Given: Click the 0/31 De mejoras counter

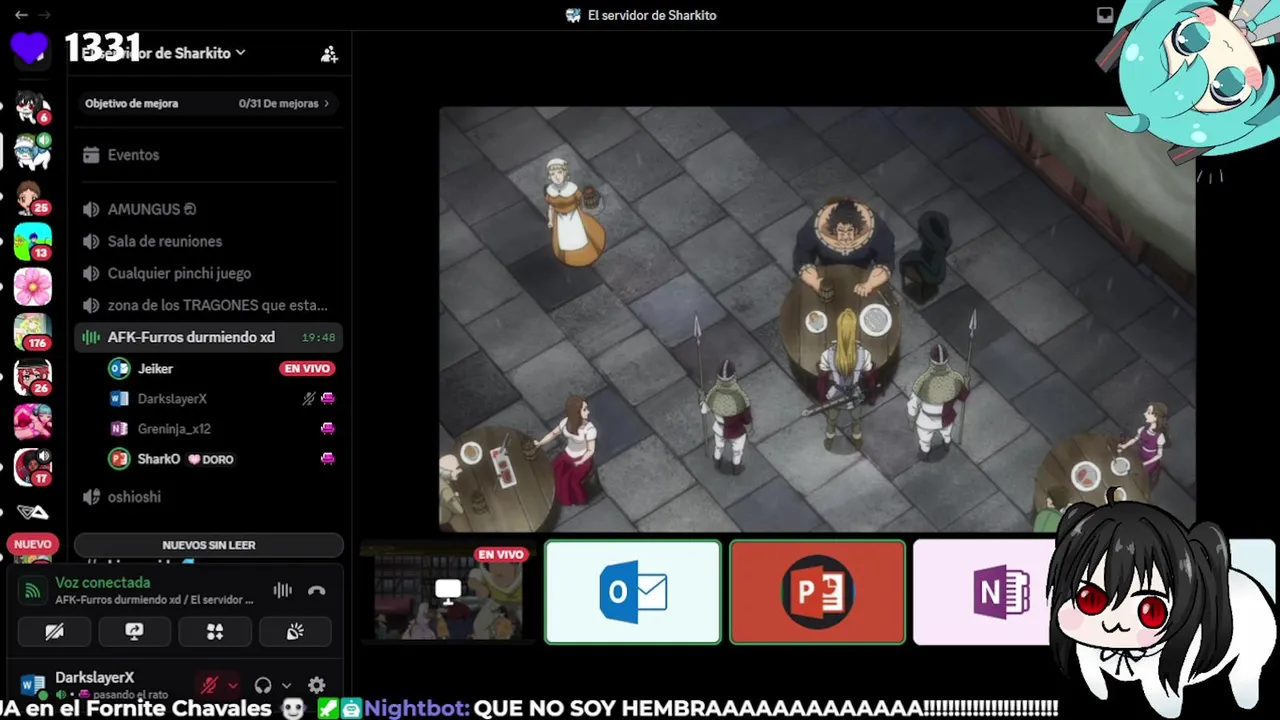Looking at the screenshot, I should [x=278, y=103].
